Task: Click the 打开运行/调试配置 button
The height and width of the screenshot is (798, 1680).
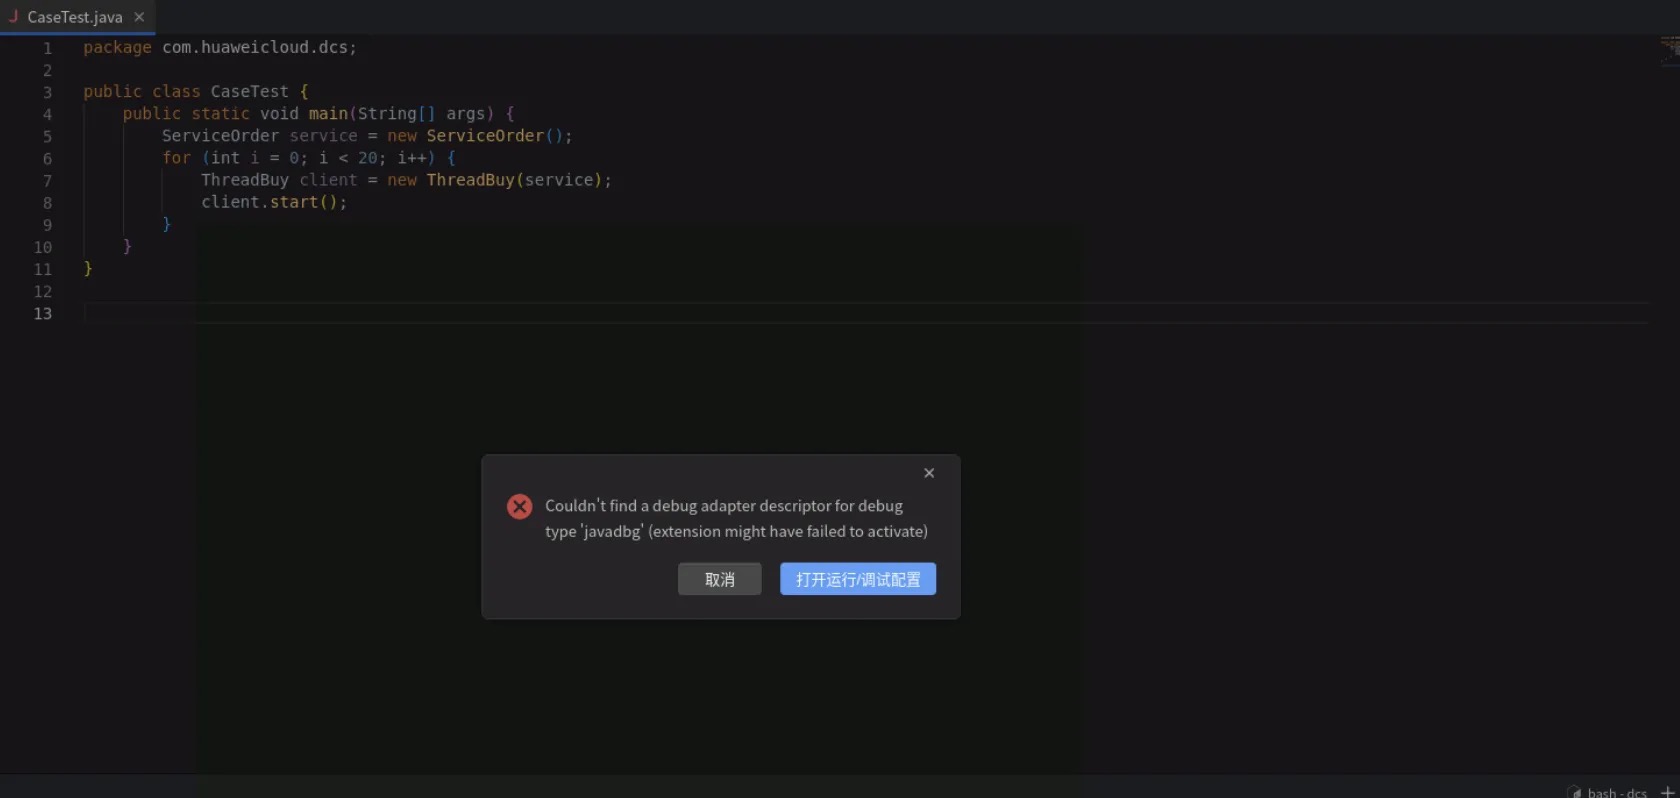Action: [x=858, y=579]
